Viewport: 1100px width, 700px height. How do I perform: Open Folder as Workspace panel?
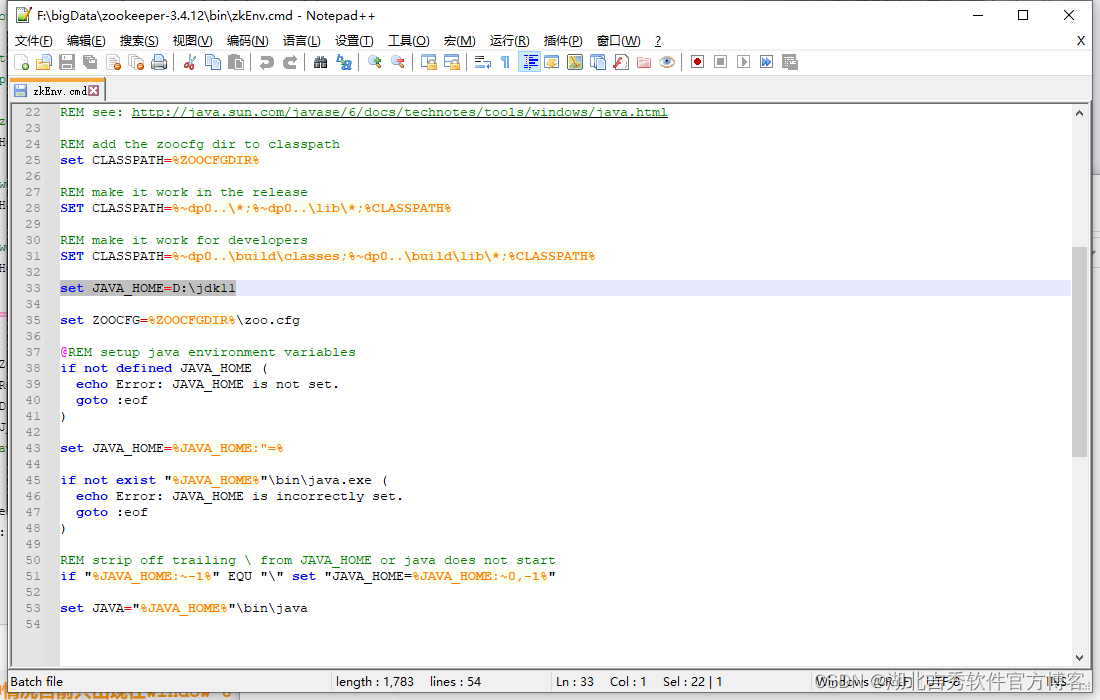click(x=643, y=62)
